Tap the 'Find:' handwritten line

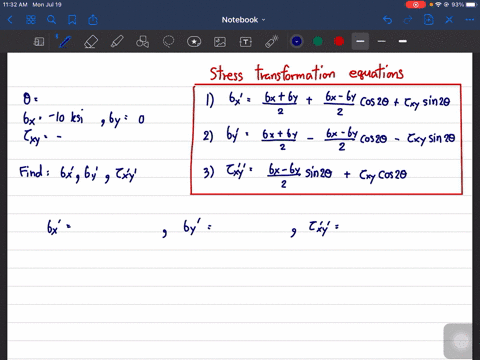point(78,173)
